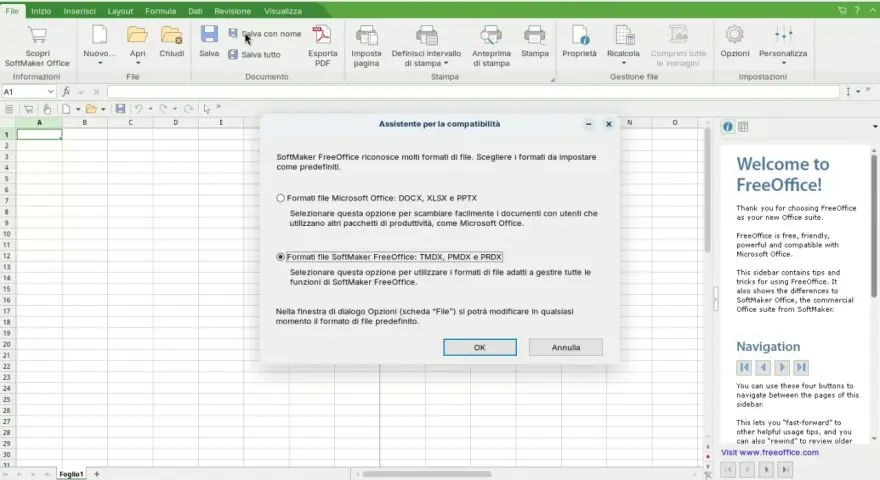Click the Scopri SoftMaker Office cart icon
This screenshot has height=480, width=880.
tap(37, 35)
